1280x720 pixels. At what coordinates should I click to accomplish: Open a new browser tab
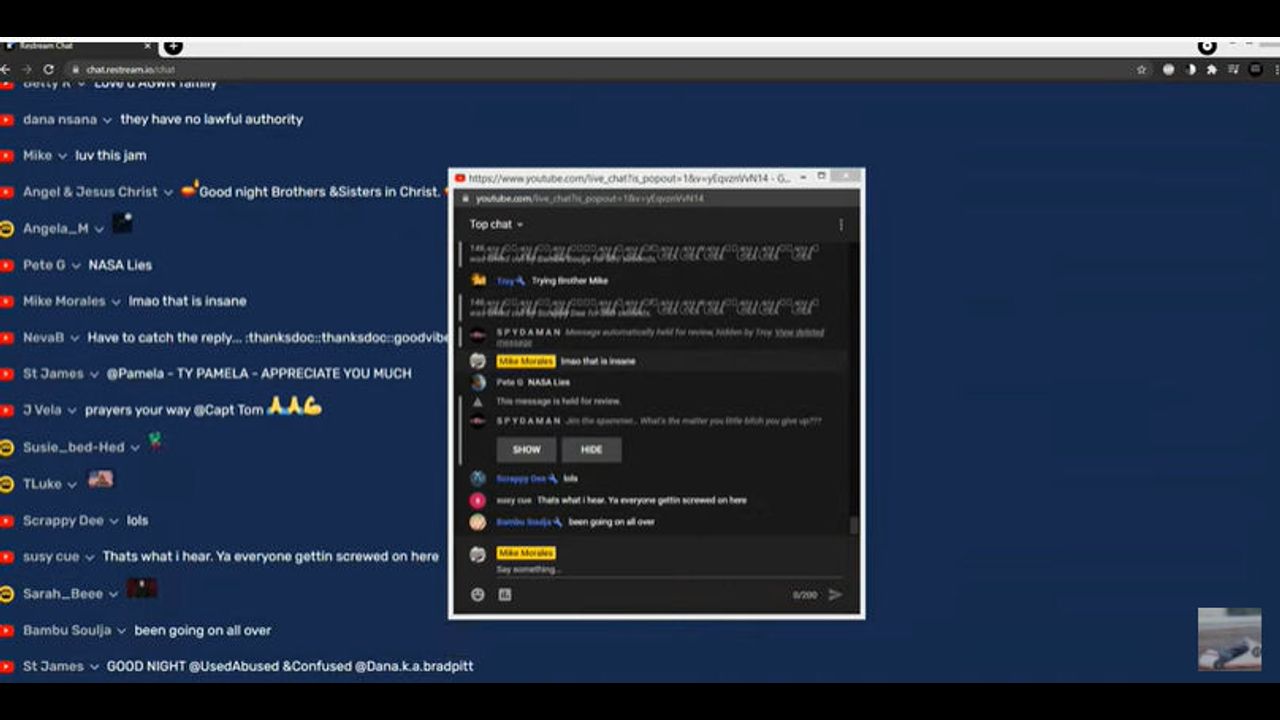click(173, 46)
